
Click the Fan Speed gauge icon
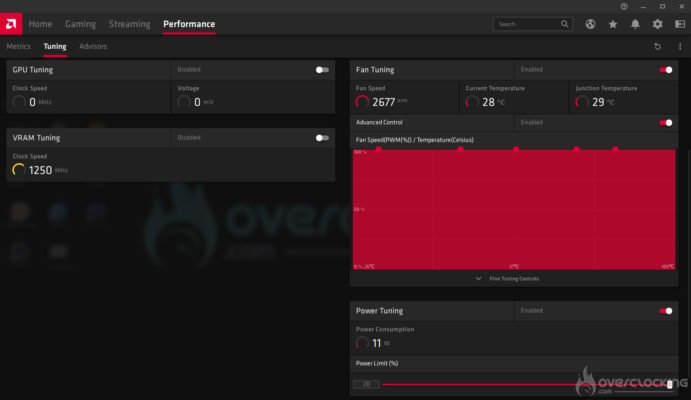click(362, 102)
